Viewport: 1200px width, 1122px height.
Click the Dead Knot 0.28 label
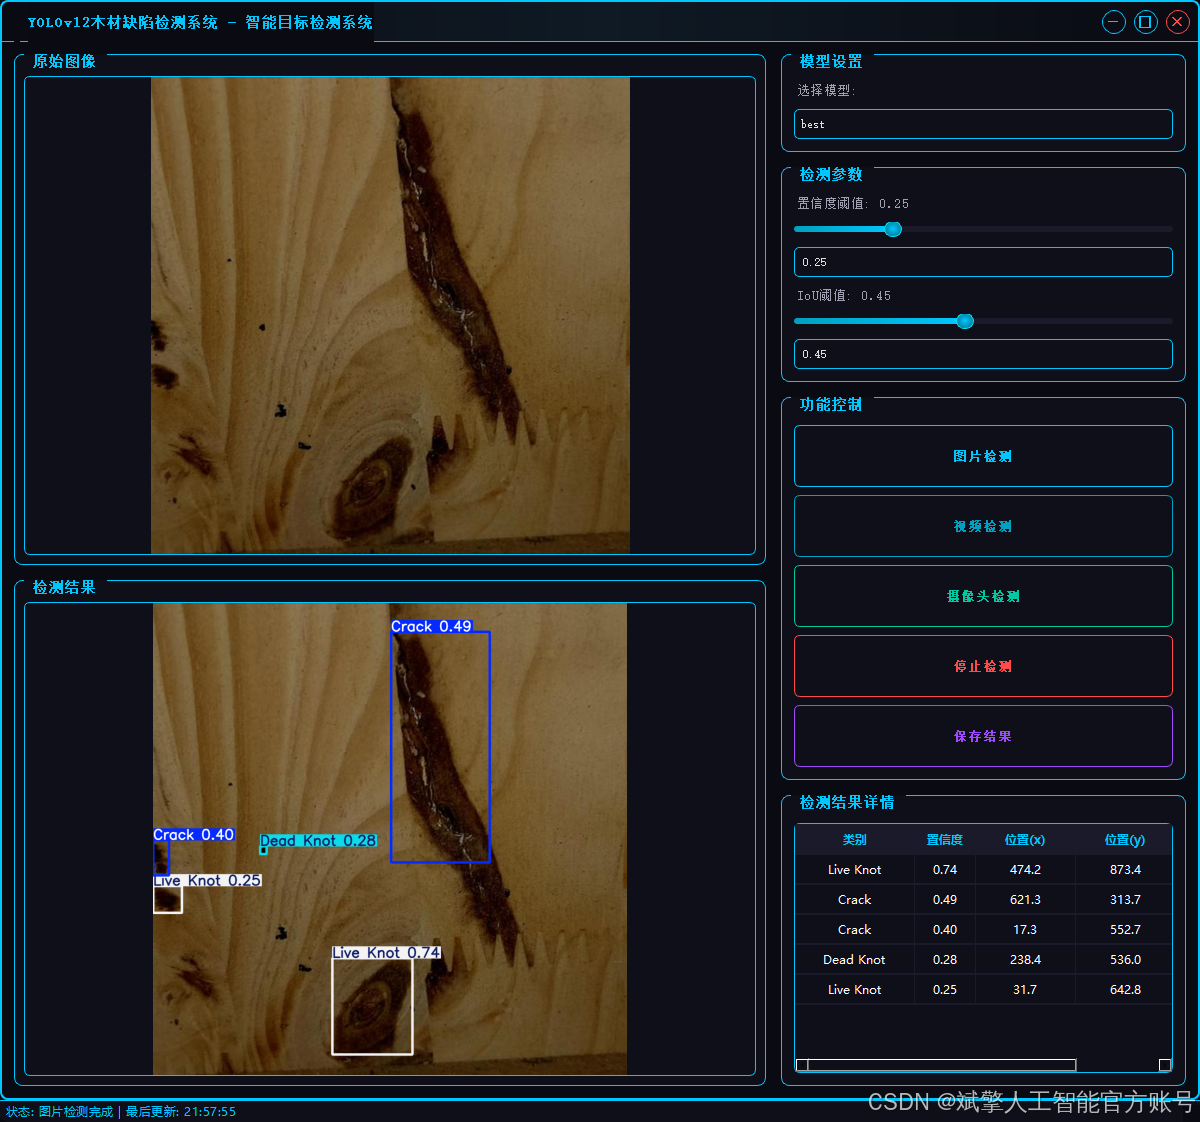[318, 841]
